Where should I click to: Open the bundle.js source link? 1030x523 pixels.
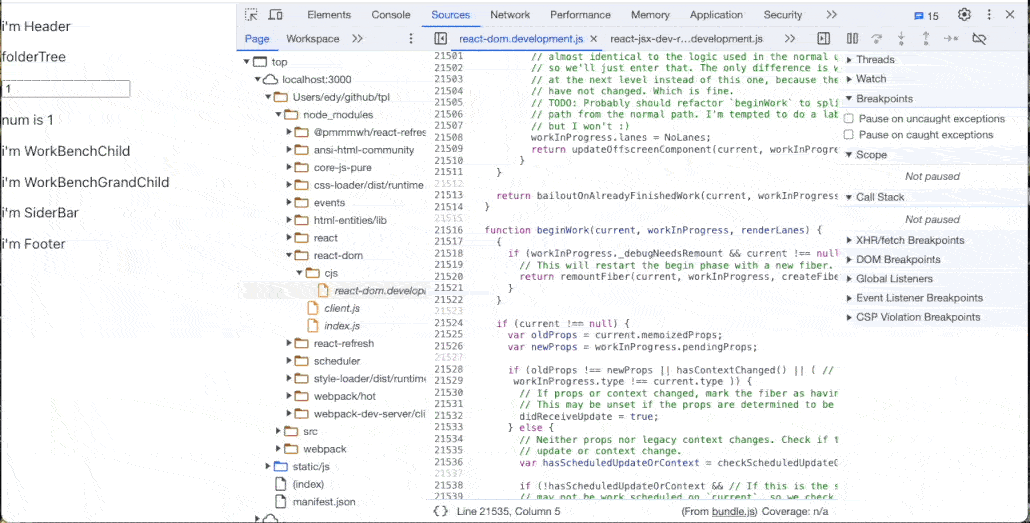click(733, 511)
